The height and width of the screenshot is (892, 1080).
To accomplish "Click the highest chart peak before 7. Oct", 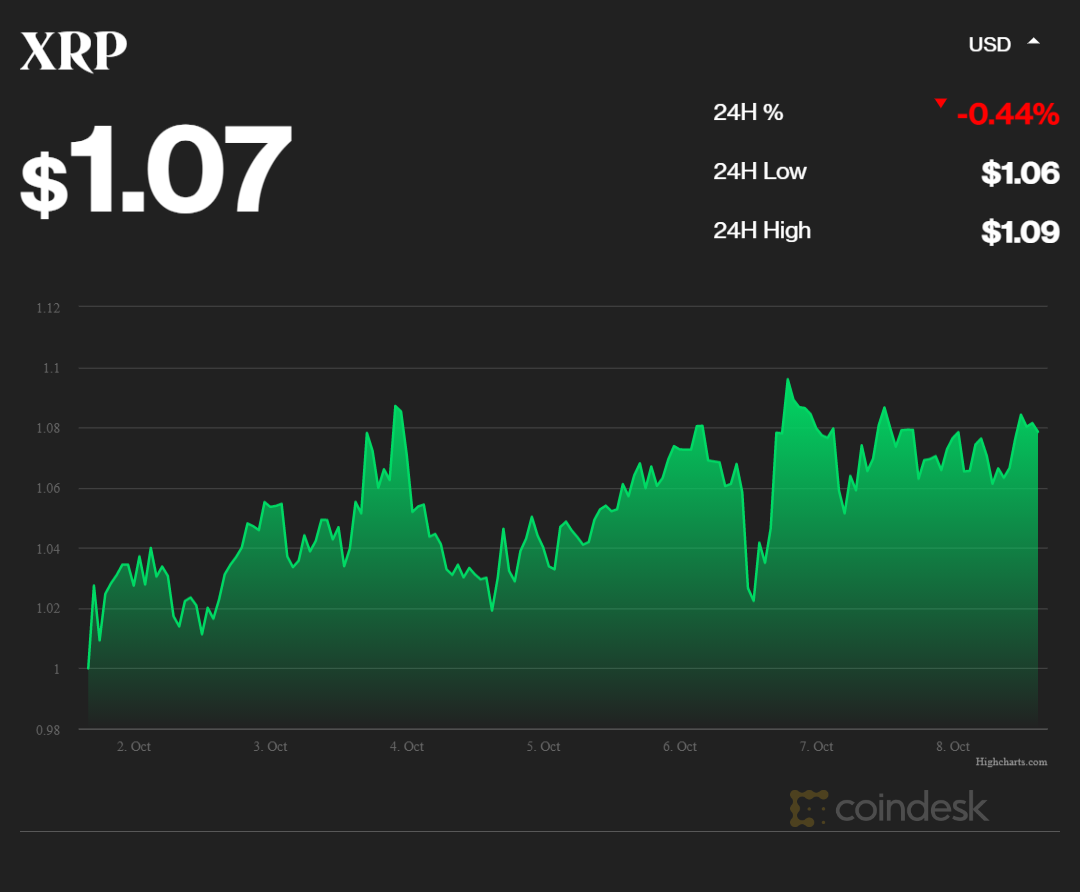I will tap(788, 379).
